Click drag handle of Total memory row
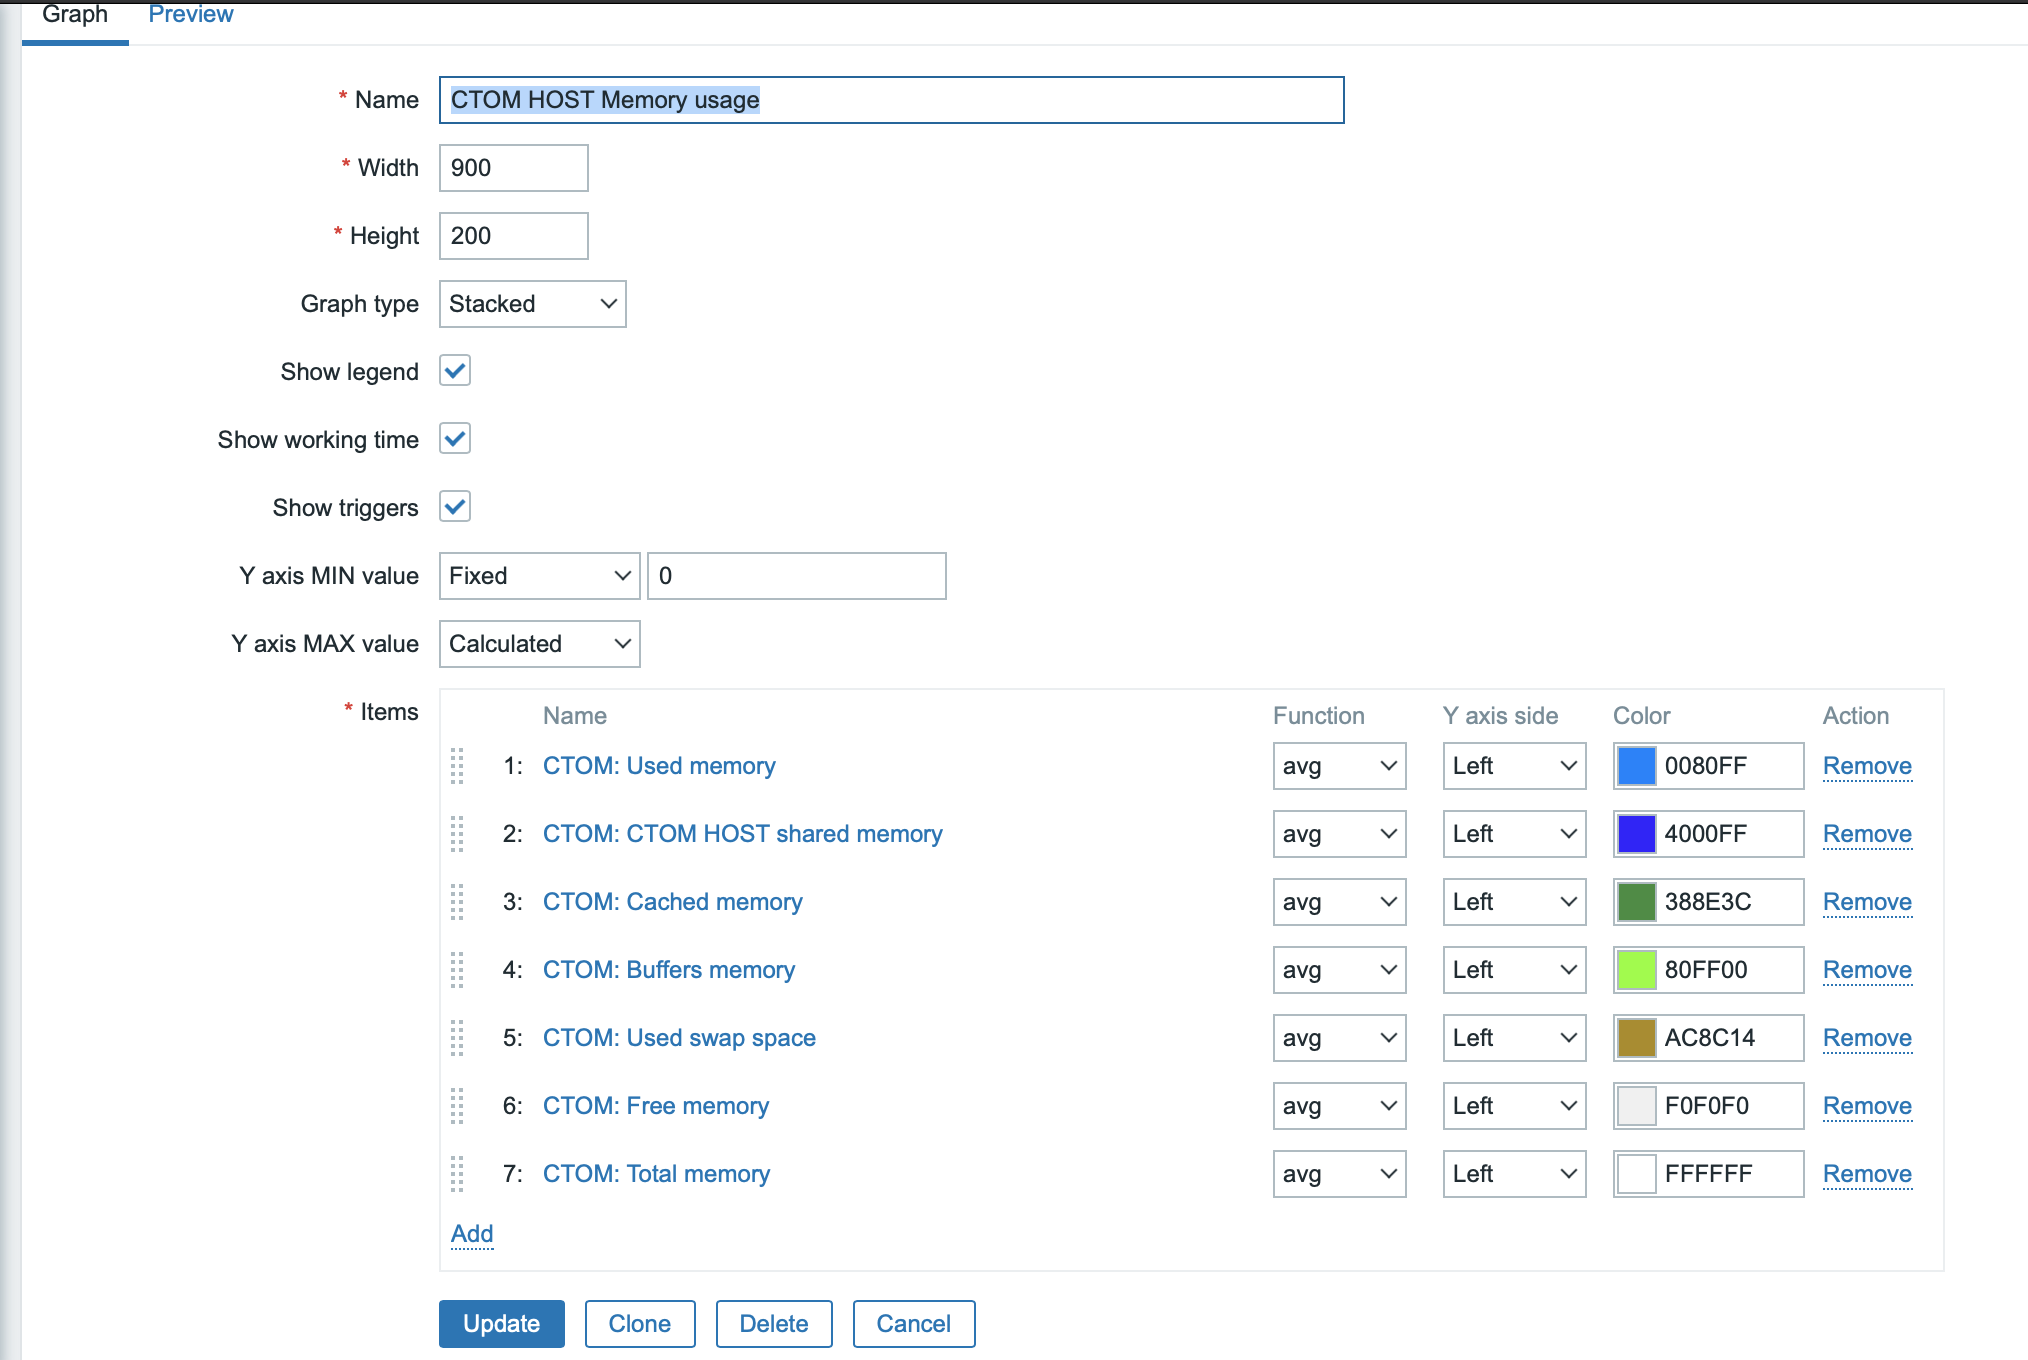 457,1174
